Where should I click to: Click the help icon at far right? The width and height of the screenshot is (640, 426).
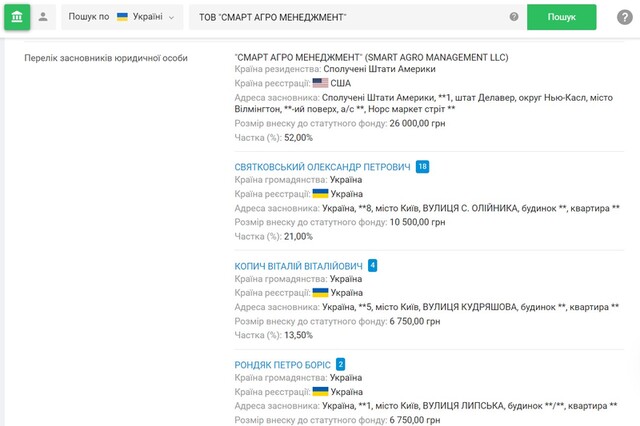click(627, 17)
